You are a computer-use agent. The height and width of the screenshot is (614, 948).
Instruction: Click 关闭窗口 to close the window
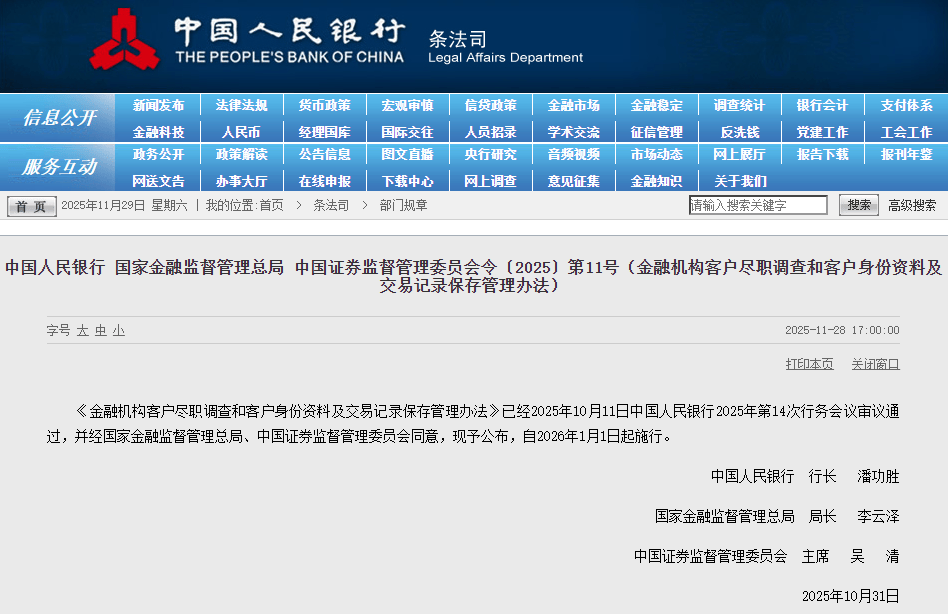tap(875, 364)
